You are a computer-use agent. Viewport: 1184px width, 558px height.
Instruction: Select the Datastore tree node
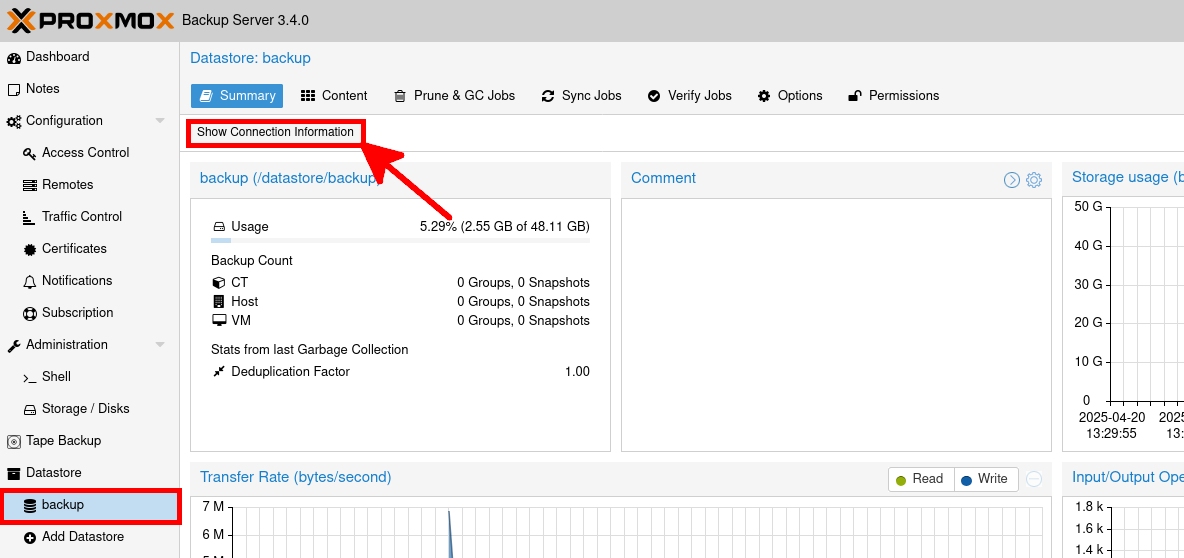(53, 473)
